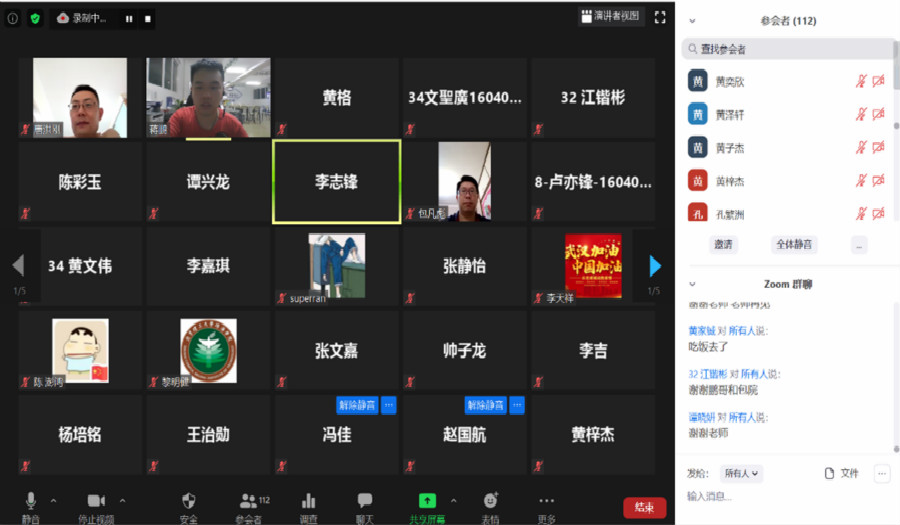Click chat message text 谢谢老师
Screen dimensions: 900x525
pos(708,433)
